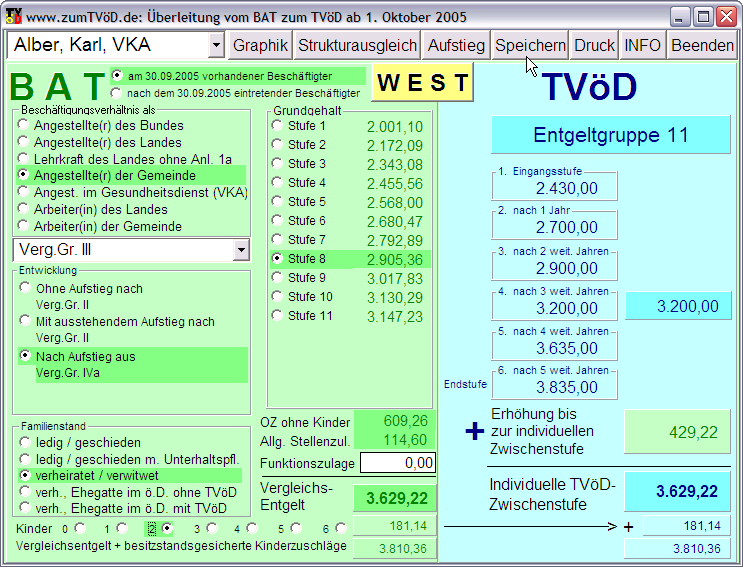Expand the Alber, Karl, VKA dropdown
Screen dimensions: 743x567
click(x=217, y=45)
